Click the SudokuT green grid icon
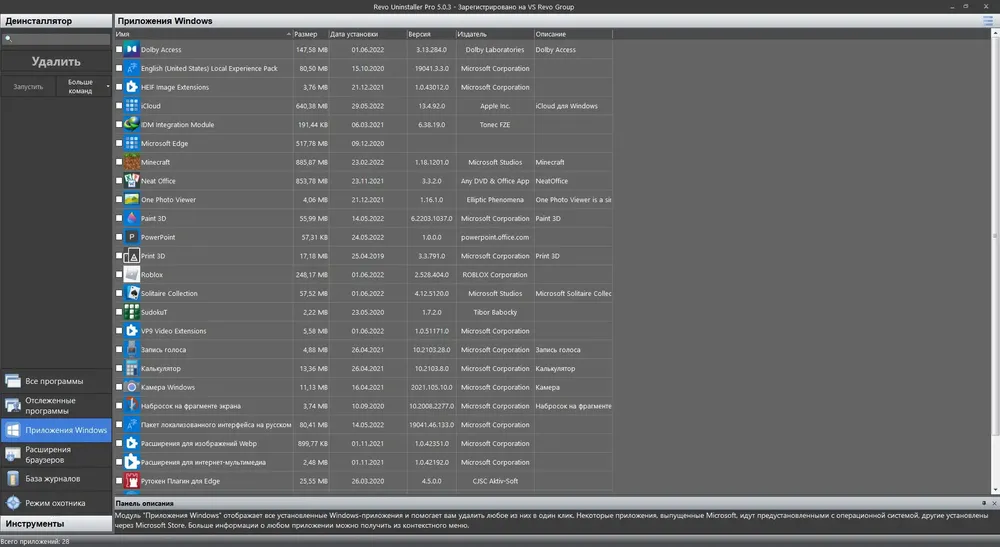 pyautogui.click(x=131, y=312)
